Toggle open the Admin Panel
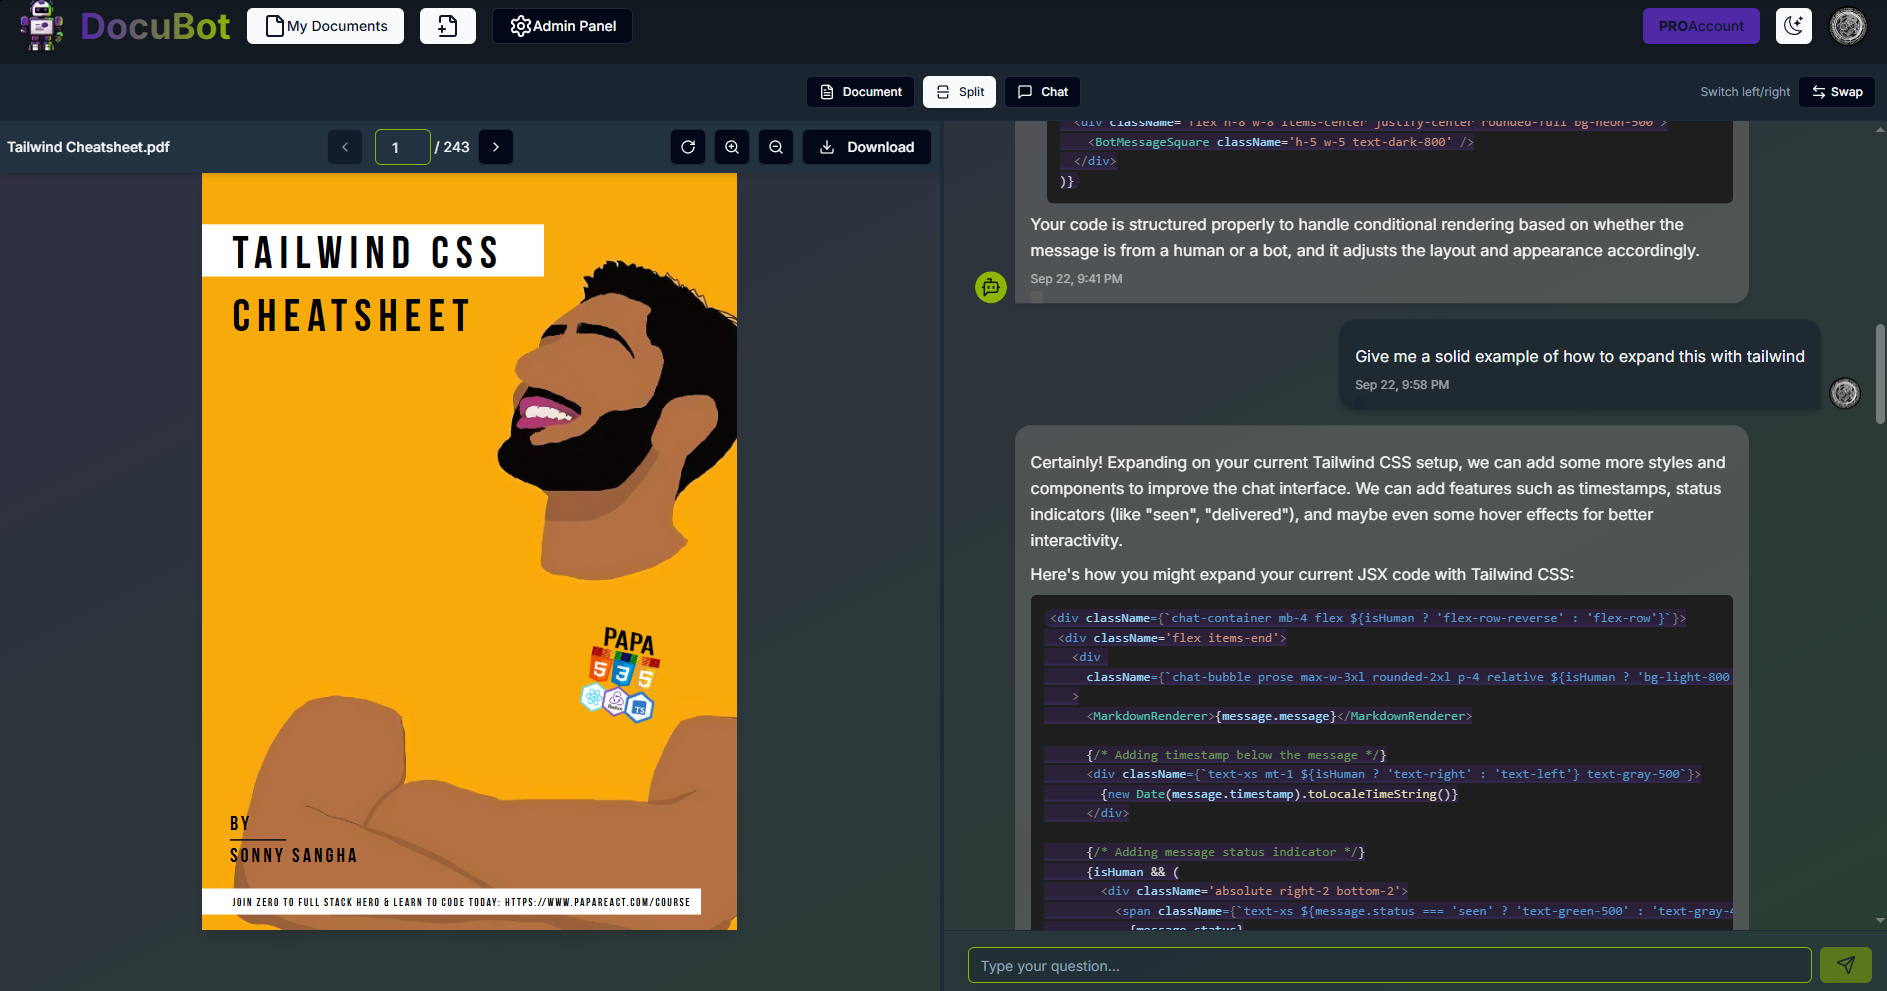Viewport: 1887px width, 991px height. 562,26
